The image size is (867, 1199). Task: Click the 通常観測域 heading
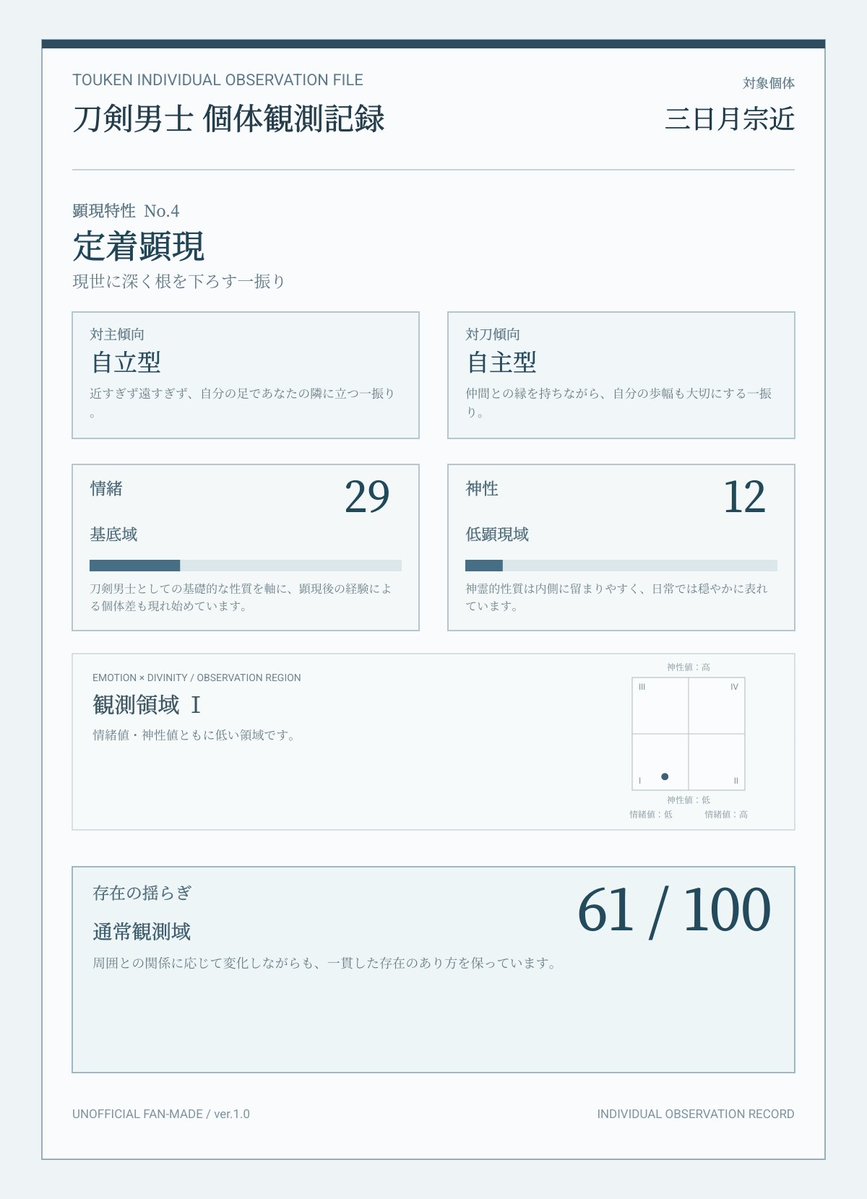click(x=141, y=931)
